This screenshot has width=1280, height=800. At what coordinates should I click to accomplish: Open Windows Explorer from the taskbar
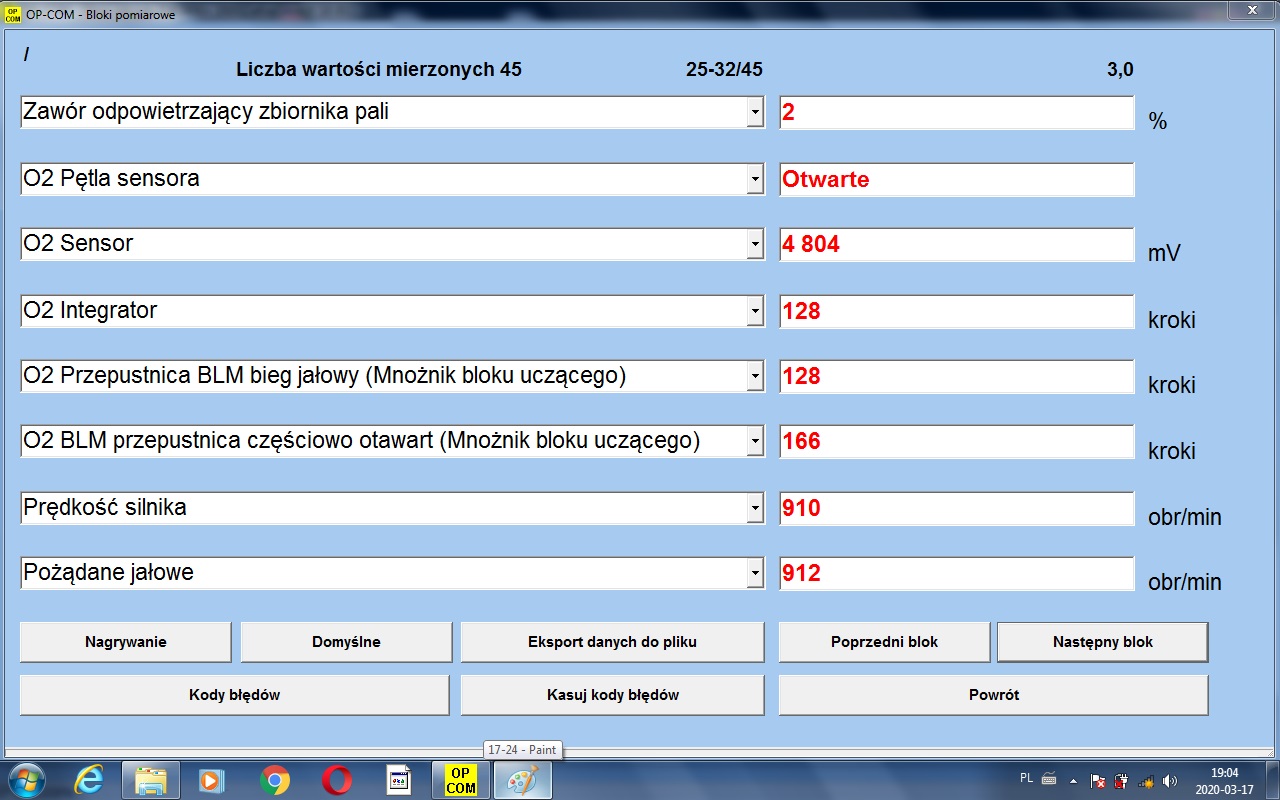click(151, 780)
